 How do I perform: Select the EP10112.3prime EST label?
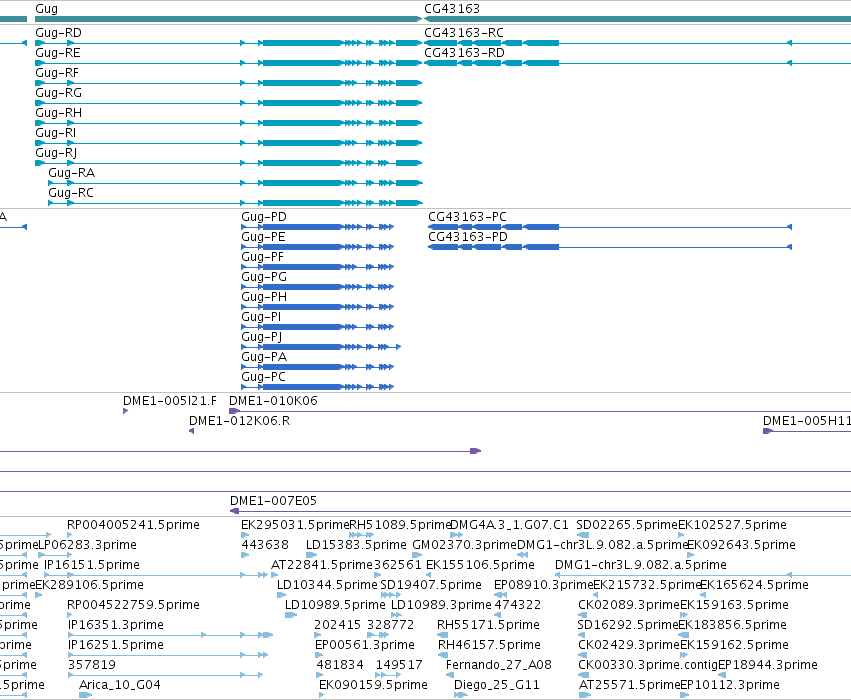[729, 685]
